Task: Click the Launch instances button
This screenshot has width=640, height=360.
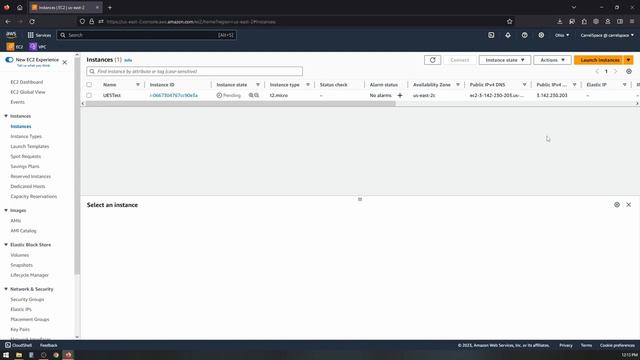Action: tap(599, 60)
